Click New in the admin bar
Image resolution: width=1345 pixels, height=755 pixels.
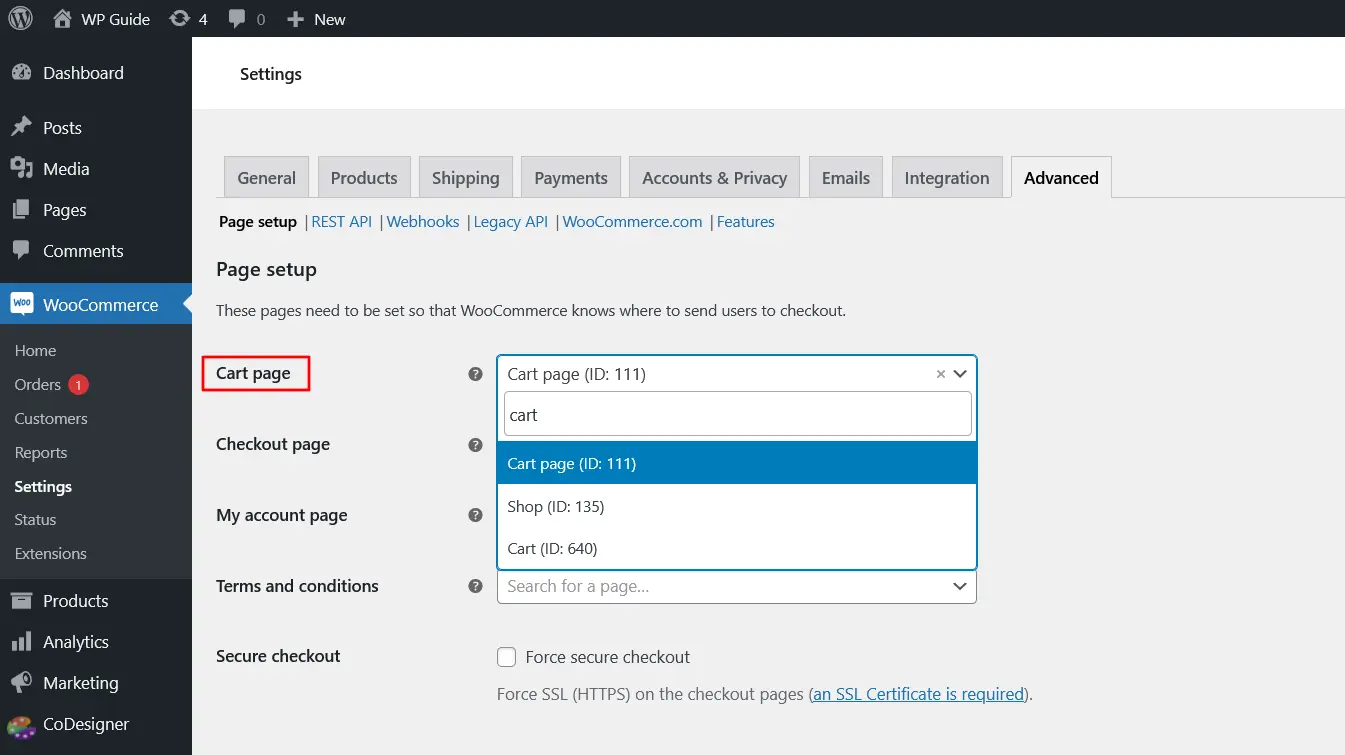330,19
